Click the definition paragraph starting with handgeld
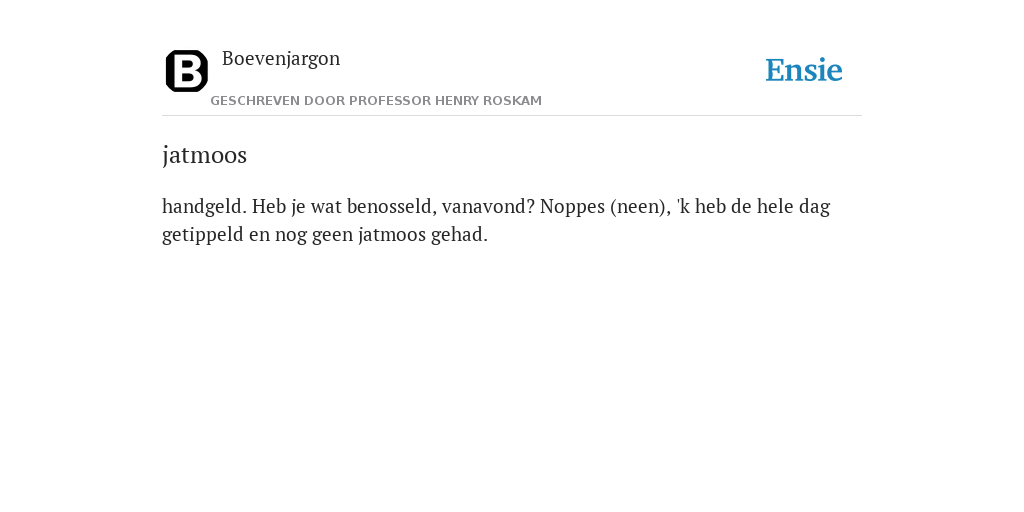 (496, 220)
